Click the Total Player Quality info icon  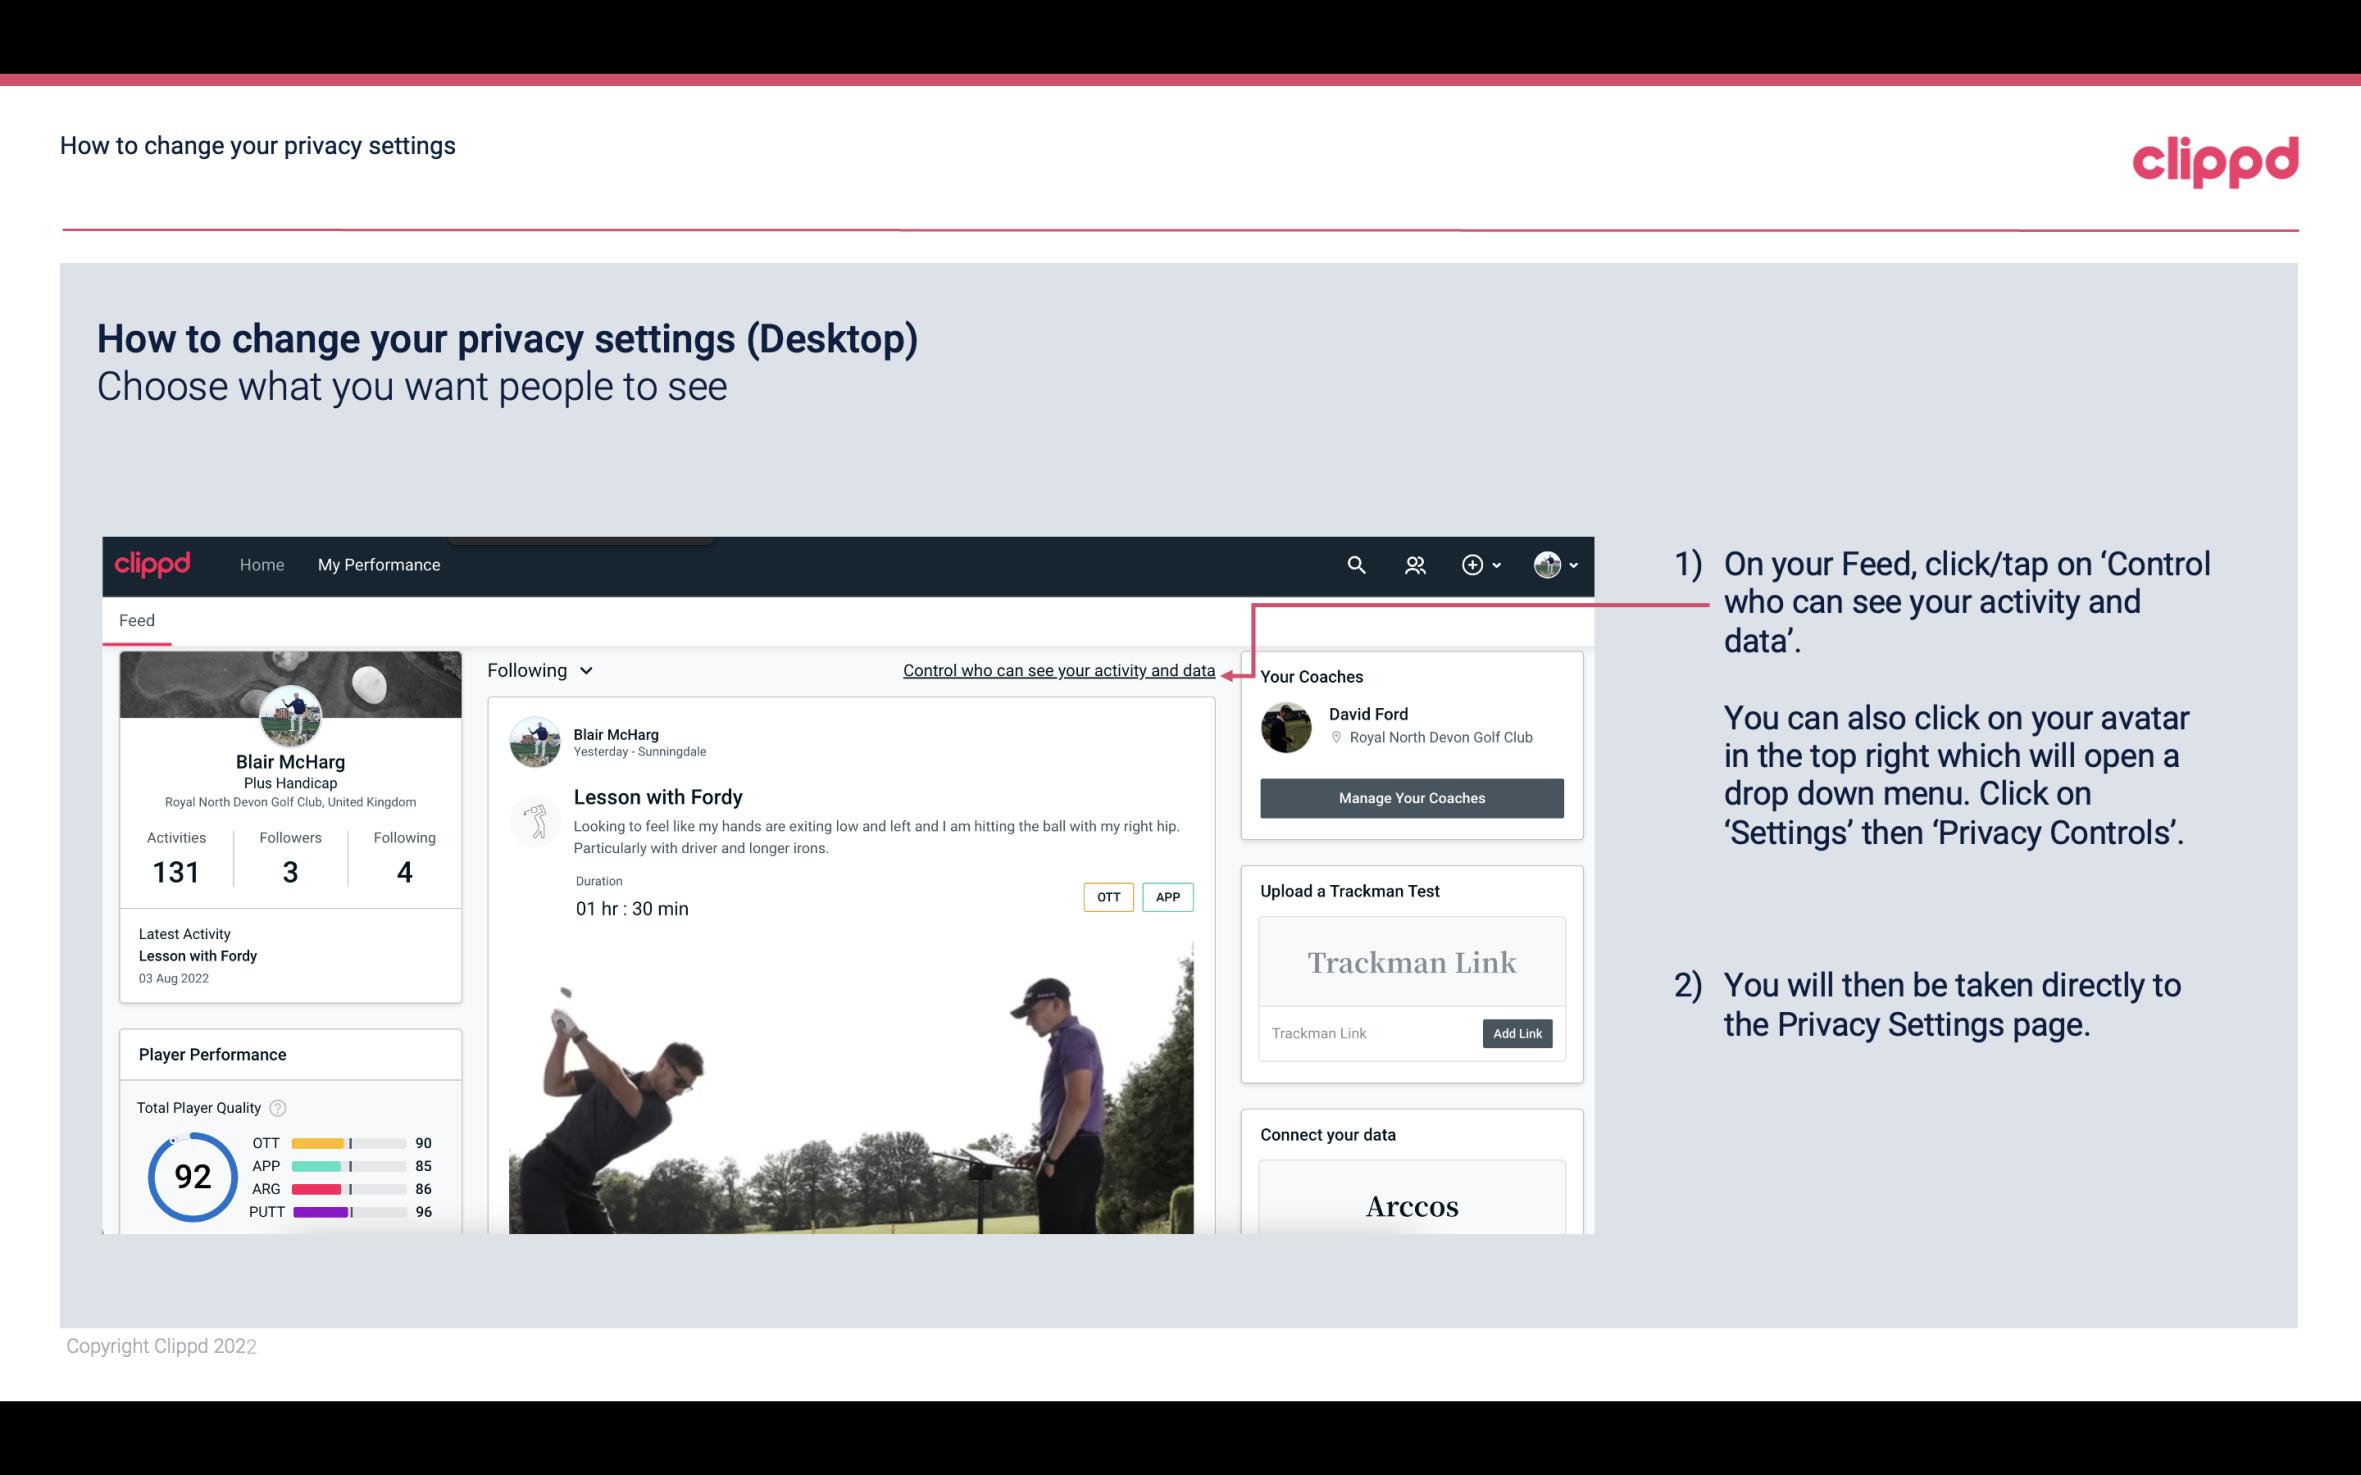(277, 1106)
